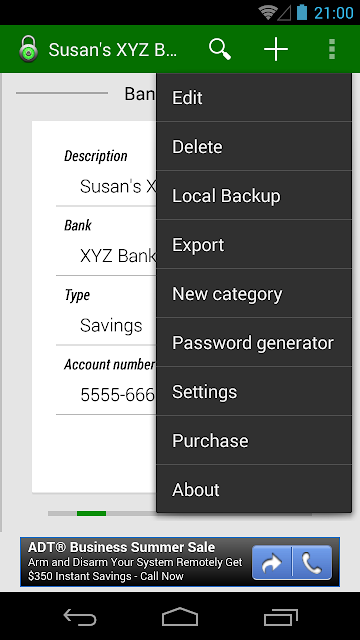Select Edit from the overflow menu
The image size is (360, 640).
(x=254, y=98)
